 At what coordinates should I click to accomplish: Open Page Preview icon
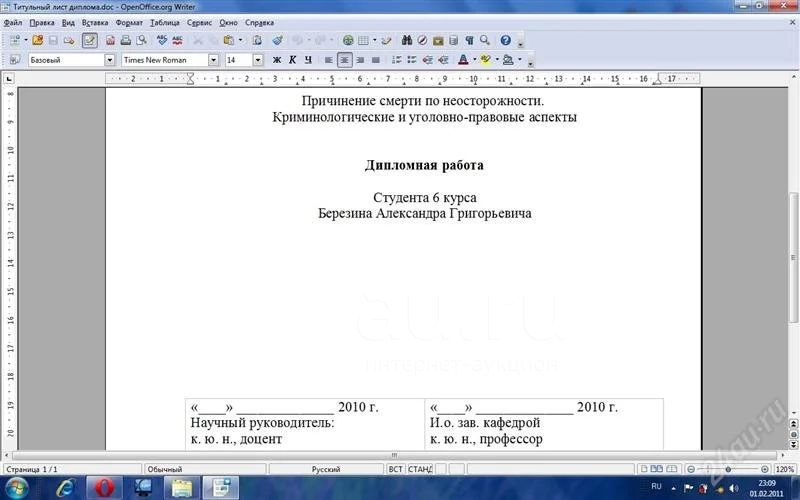tap(142, 40)
